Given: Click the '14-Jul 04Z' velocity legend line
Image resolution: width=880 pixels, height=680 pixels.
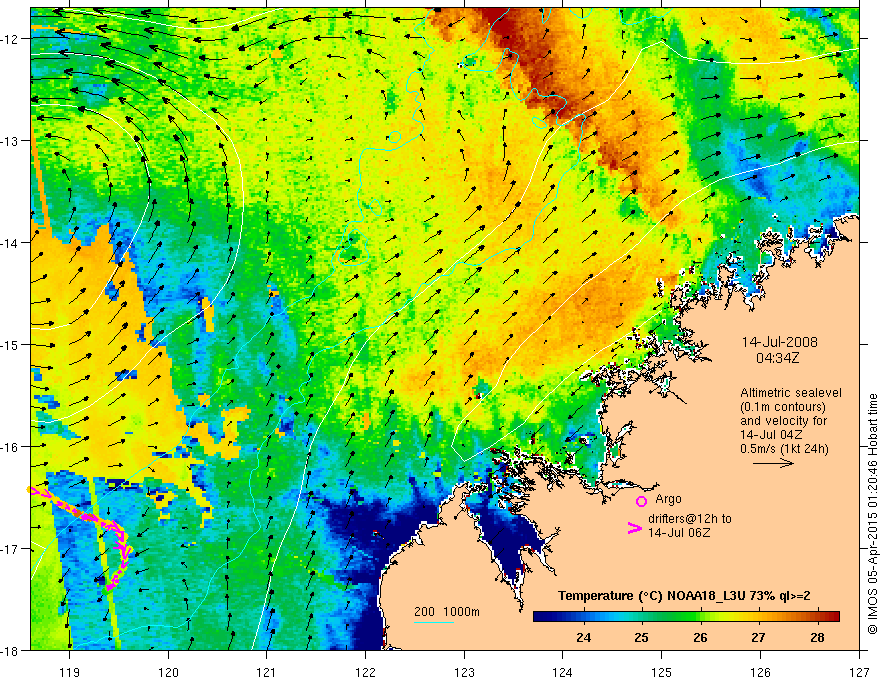Looking at the screenshot, I should pyautogui.click(x=771, y=435).
